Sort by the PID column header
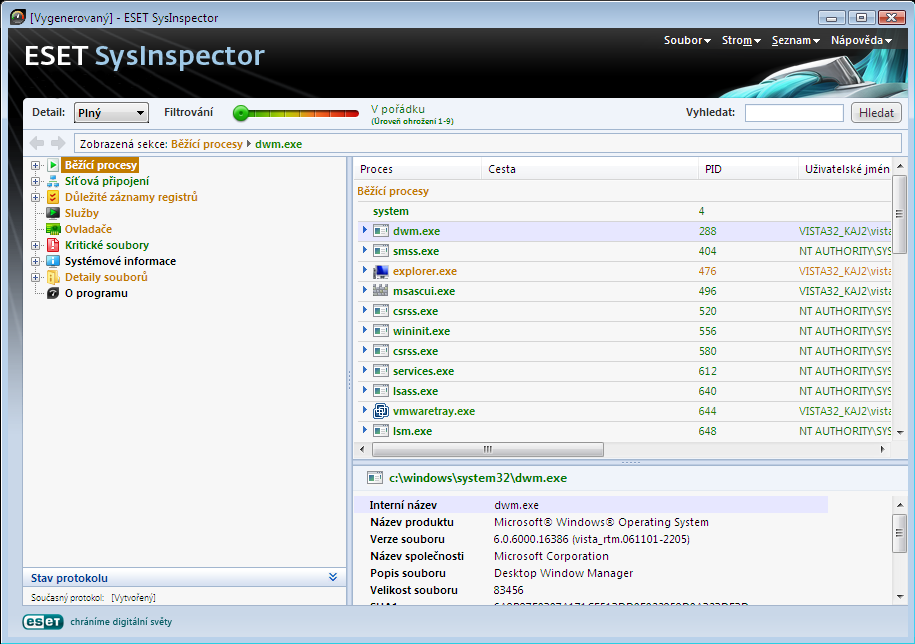The width and height of the screenshot is (915, 644). [x=748, y=169]
